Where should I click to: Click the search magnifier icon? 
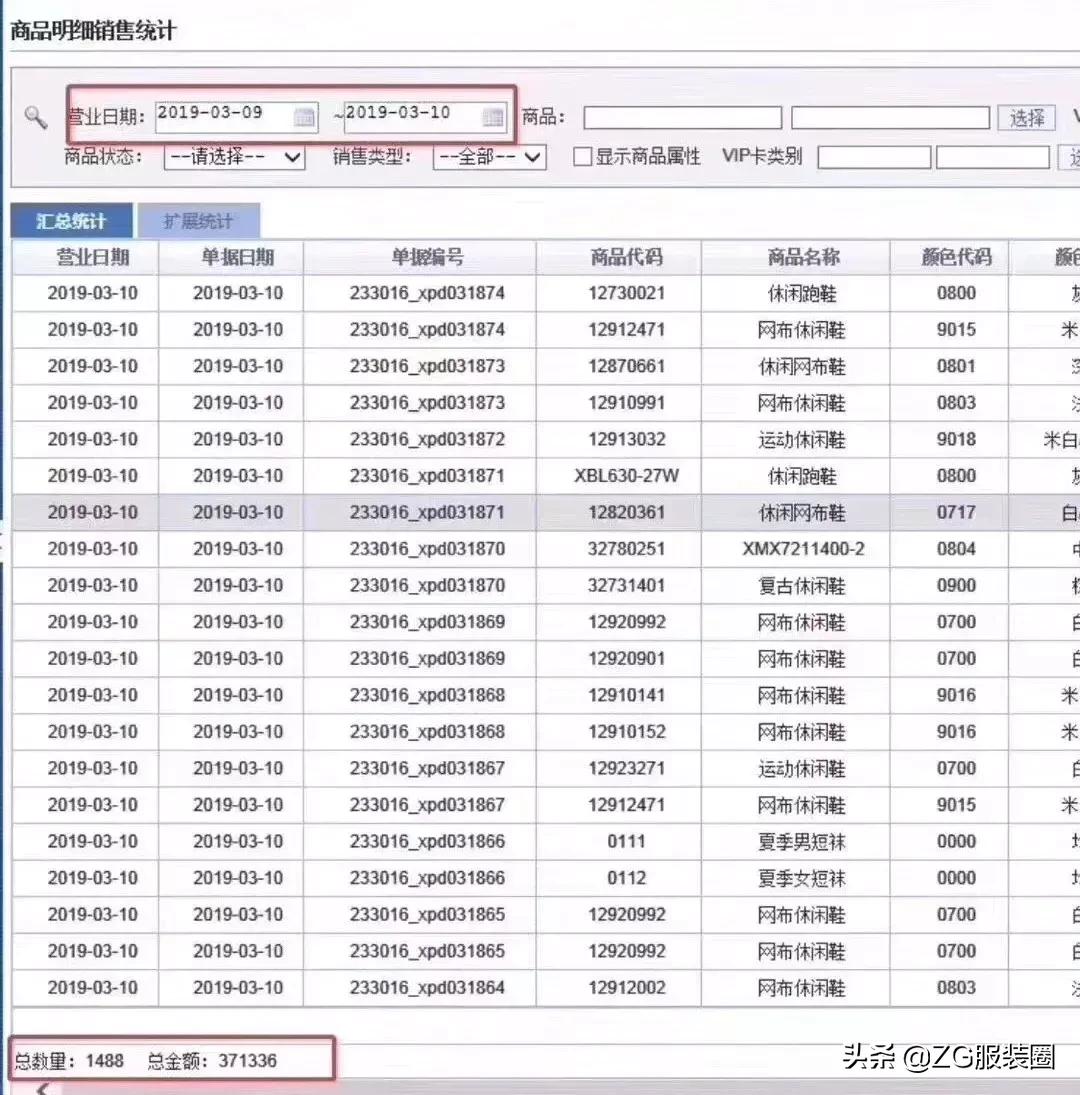37,119
